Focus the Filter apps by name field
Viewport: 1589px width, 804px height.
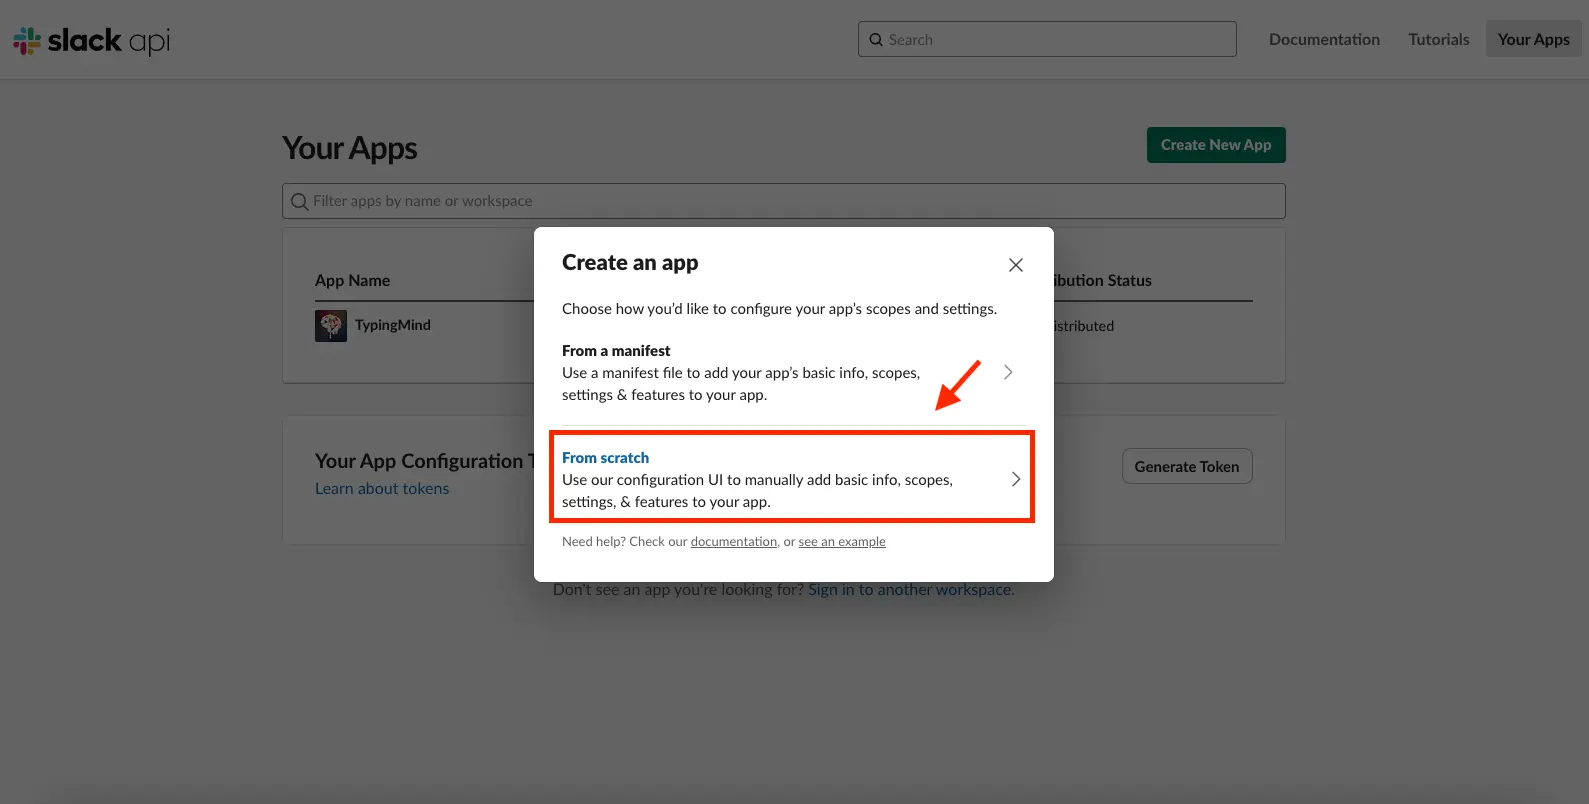(x=784, y=201)
